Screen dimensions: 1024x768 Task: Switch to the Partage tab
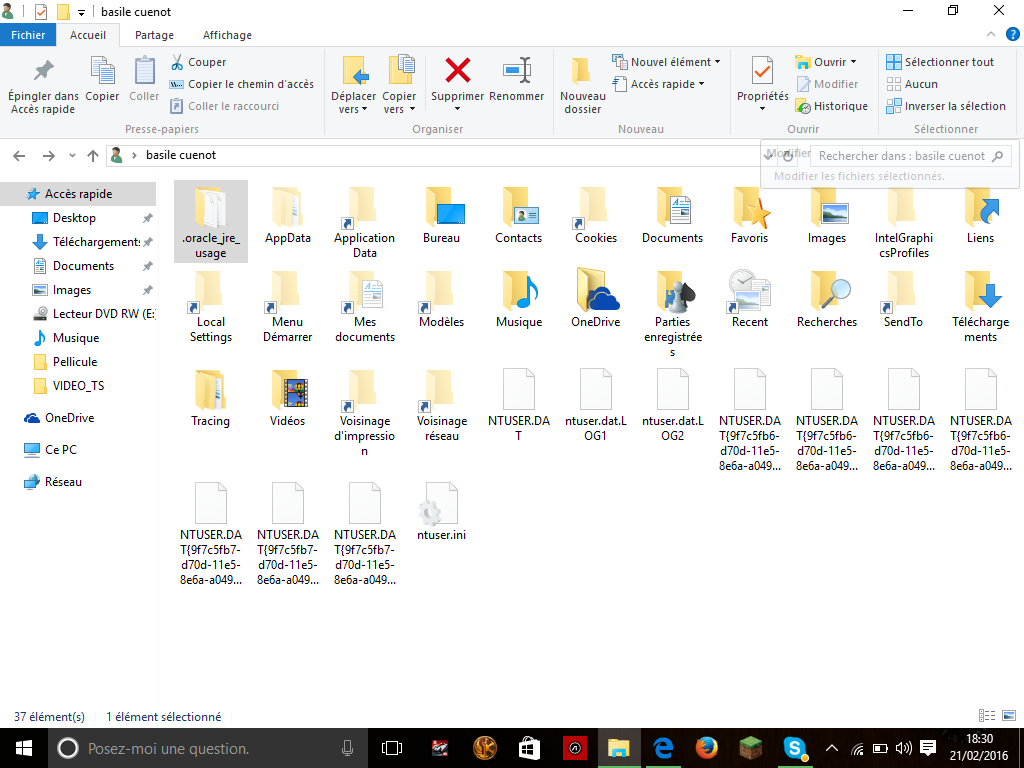point(154,35)
